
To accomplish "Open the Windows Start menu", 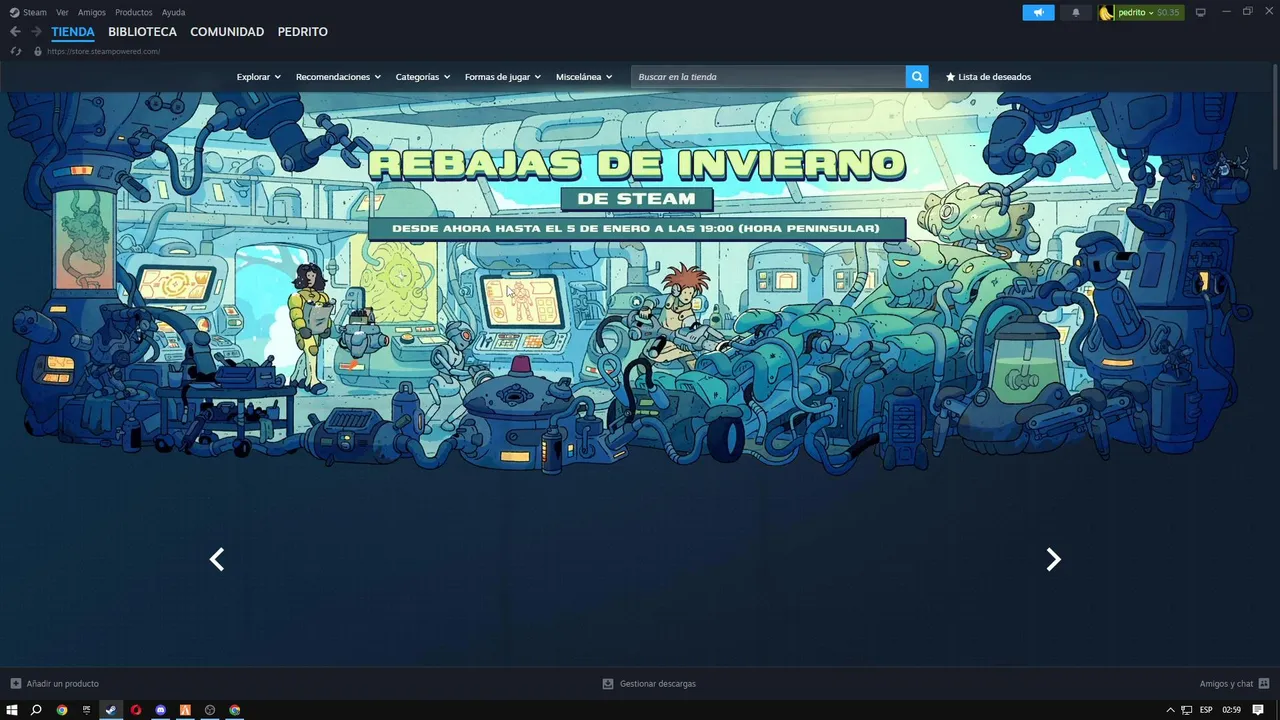I will 13,710.
